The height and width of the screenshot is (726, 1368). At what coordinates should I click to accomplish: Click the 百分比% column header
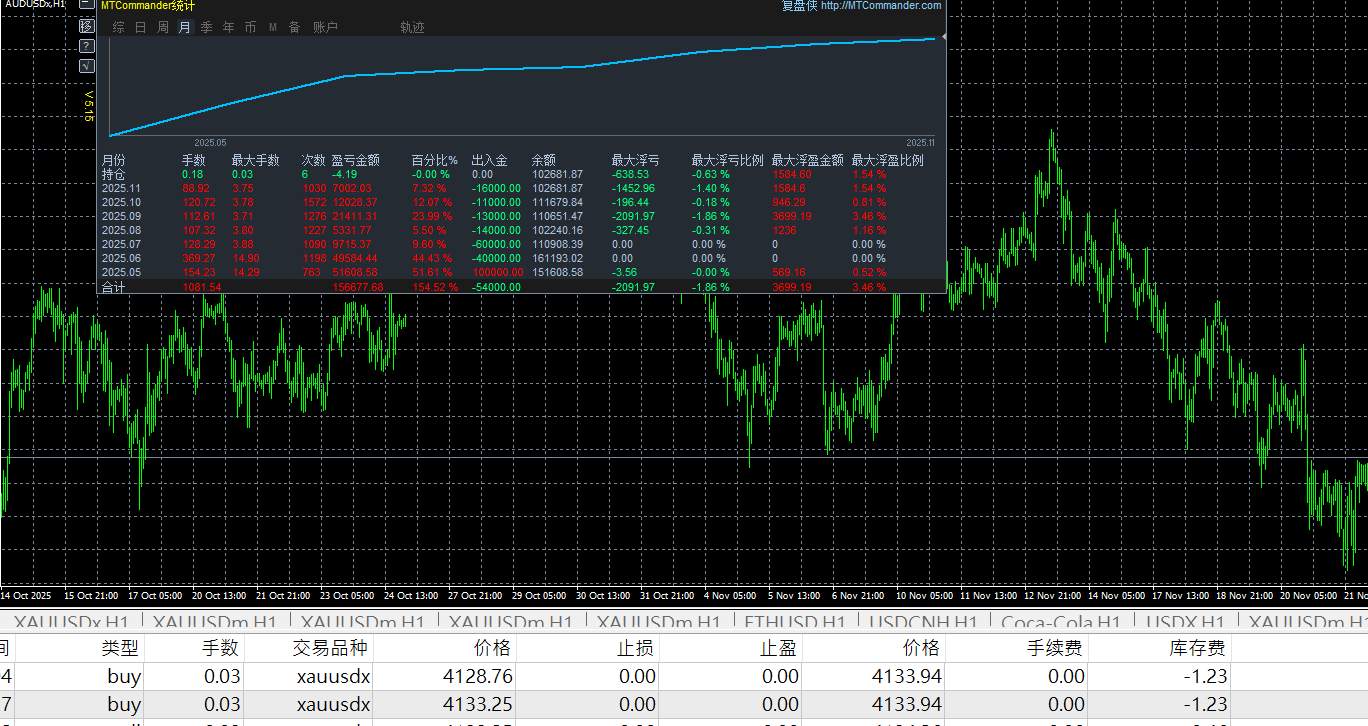point(435,160)
